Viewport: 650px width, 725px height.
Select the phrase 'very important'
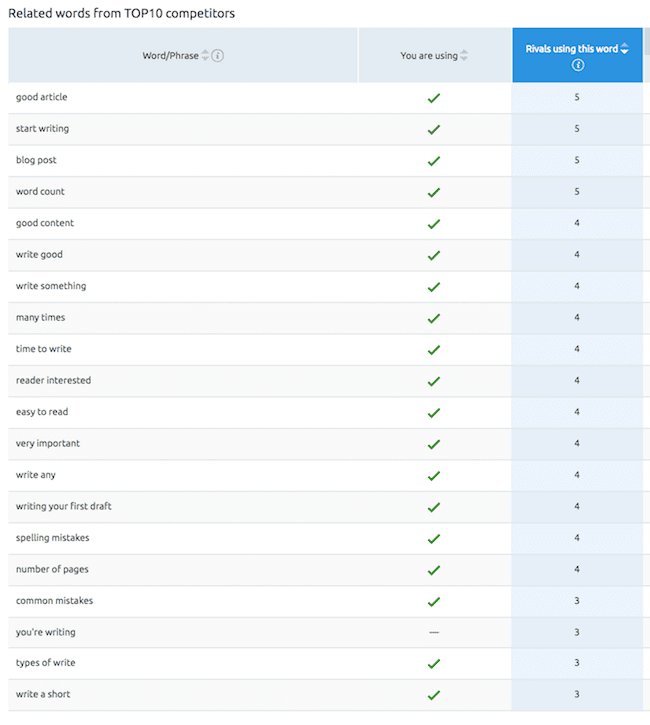(48, 443)
